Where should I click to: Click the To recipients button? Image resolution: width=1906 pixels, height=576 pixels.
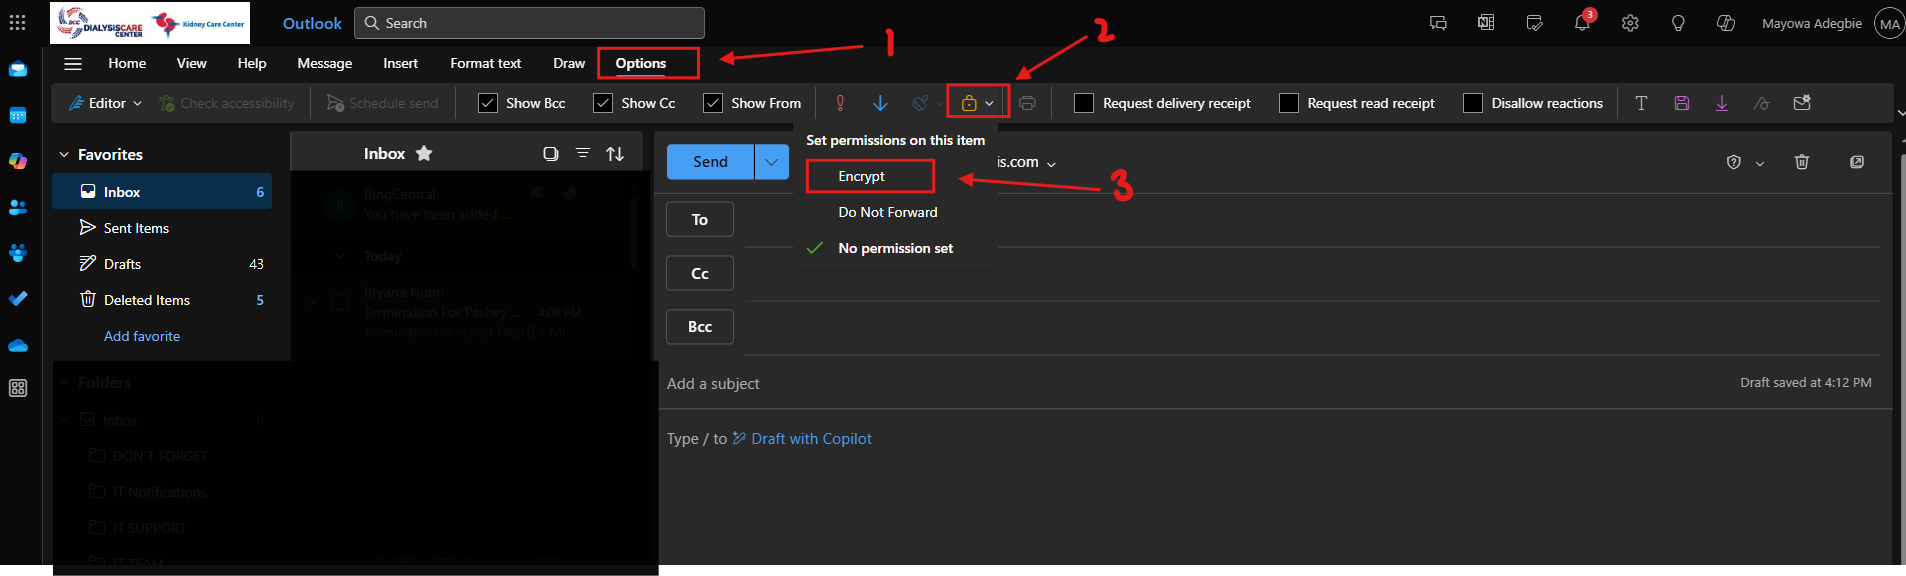[x=700, y=219]
